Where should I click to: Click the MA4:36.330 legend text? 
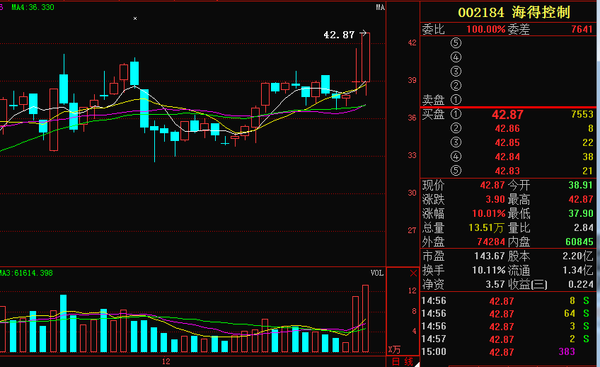(33, 7)
